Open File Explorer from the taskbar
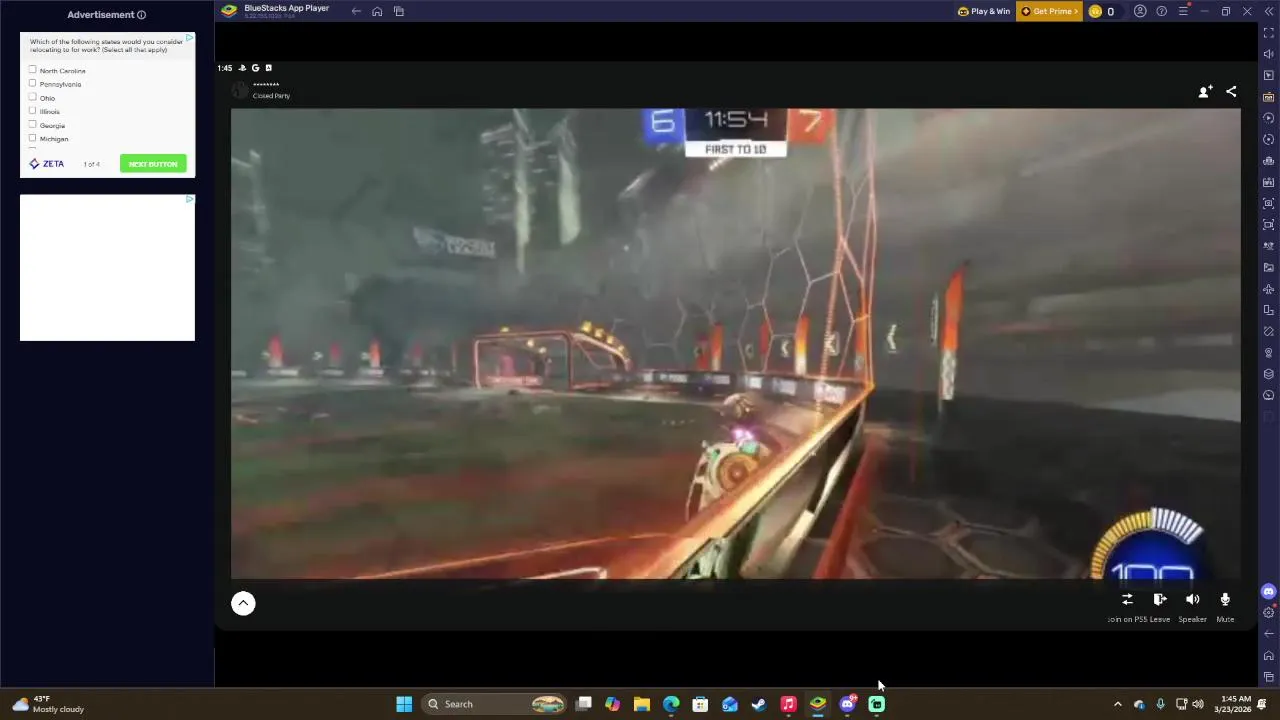Viewport: 1280px width, 720px height. click(x=642, y=704)
